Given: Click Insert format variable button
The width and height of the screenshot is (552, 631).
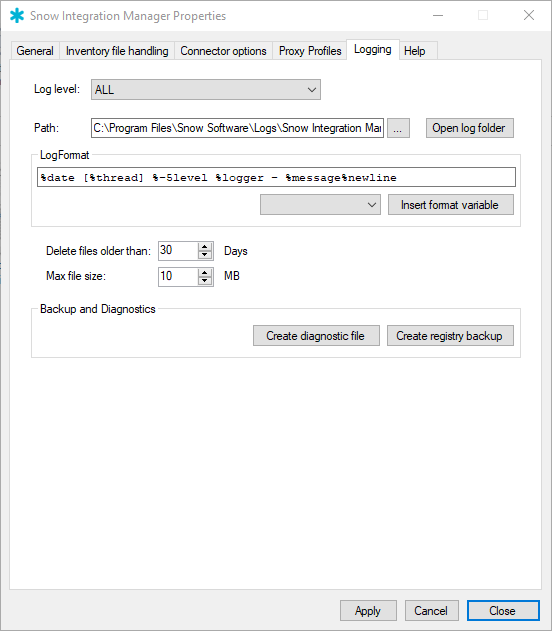Looking at the screenshot, I should tap(451, 205).
